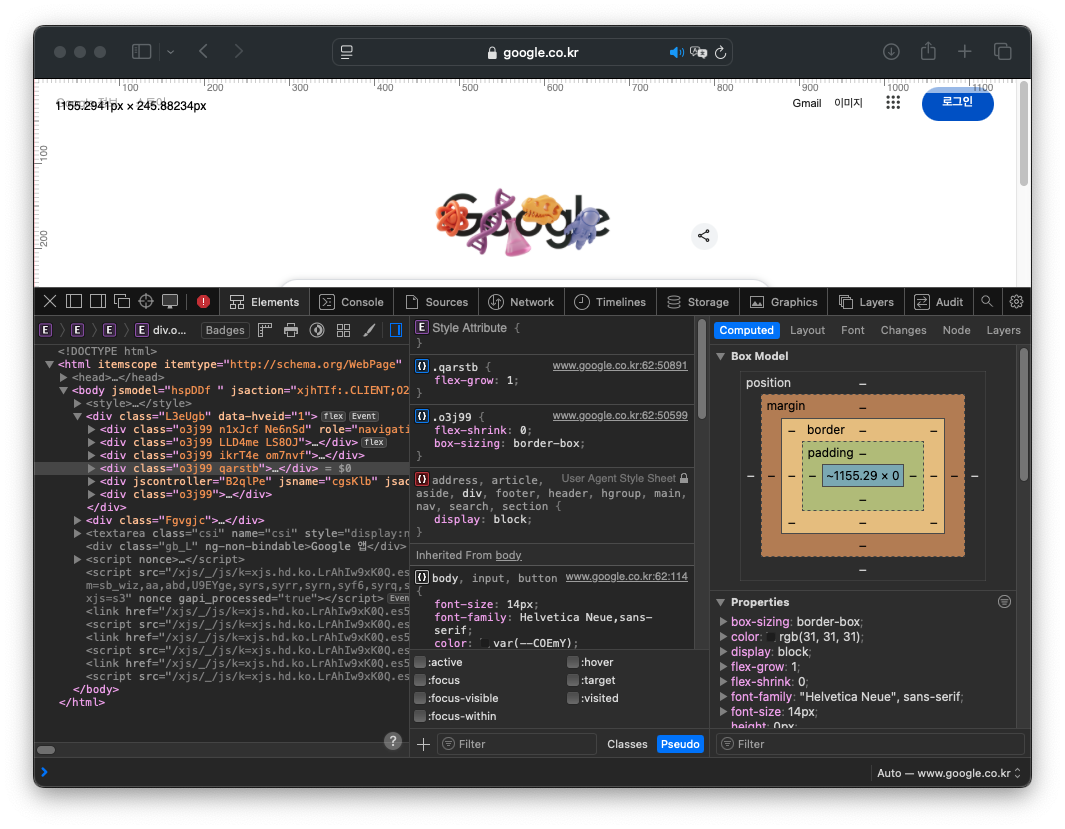Expand the div class Fgvgjc node
Viewport: 1065px width, 829px height.
(x=77, y=520)
